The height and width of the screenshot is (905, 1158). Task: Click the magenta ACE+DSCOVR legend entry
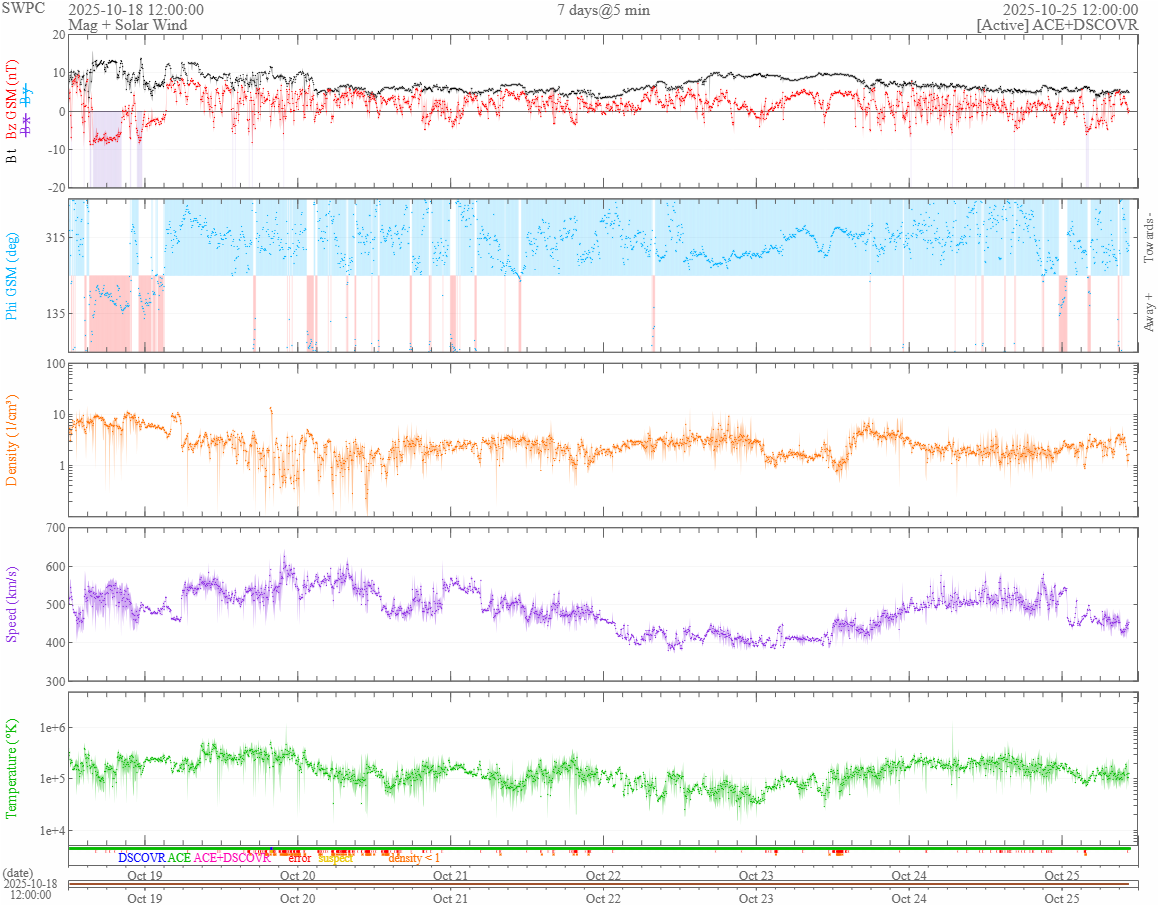click(x=232, y=858)
